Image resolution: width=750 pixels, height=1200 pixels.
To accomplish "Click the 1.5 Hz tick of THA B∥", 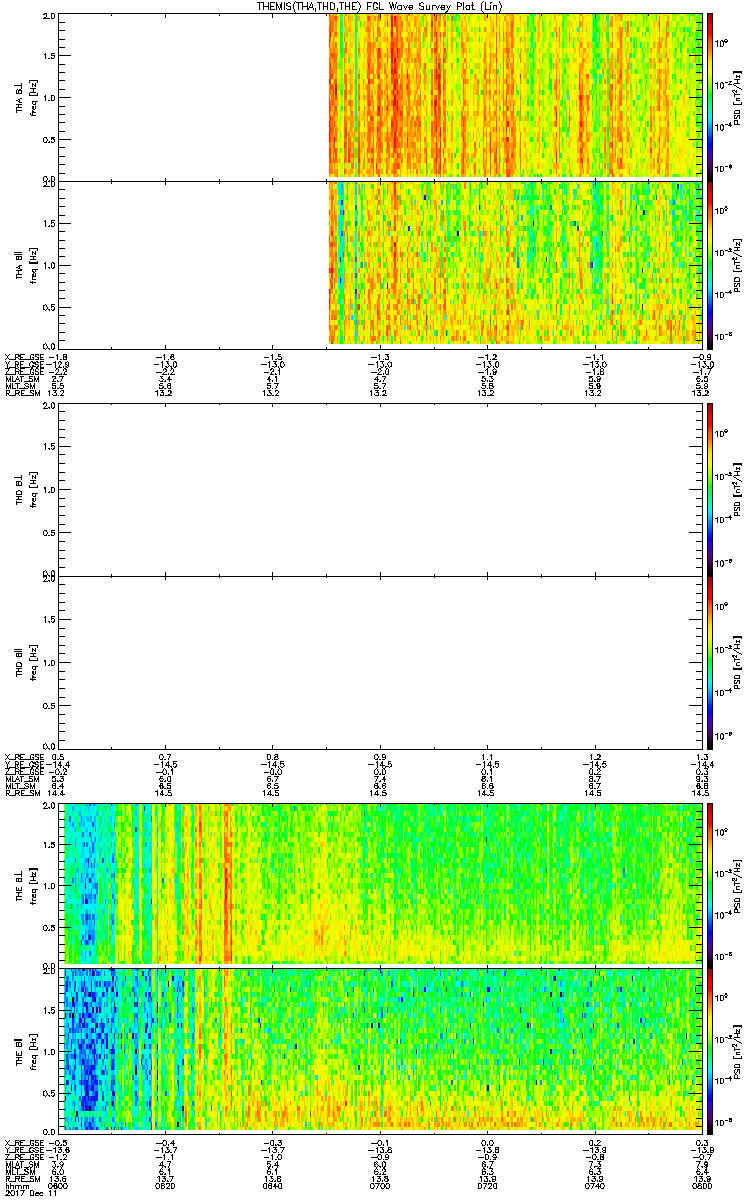I will click(49, 225).
